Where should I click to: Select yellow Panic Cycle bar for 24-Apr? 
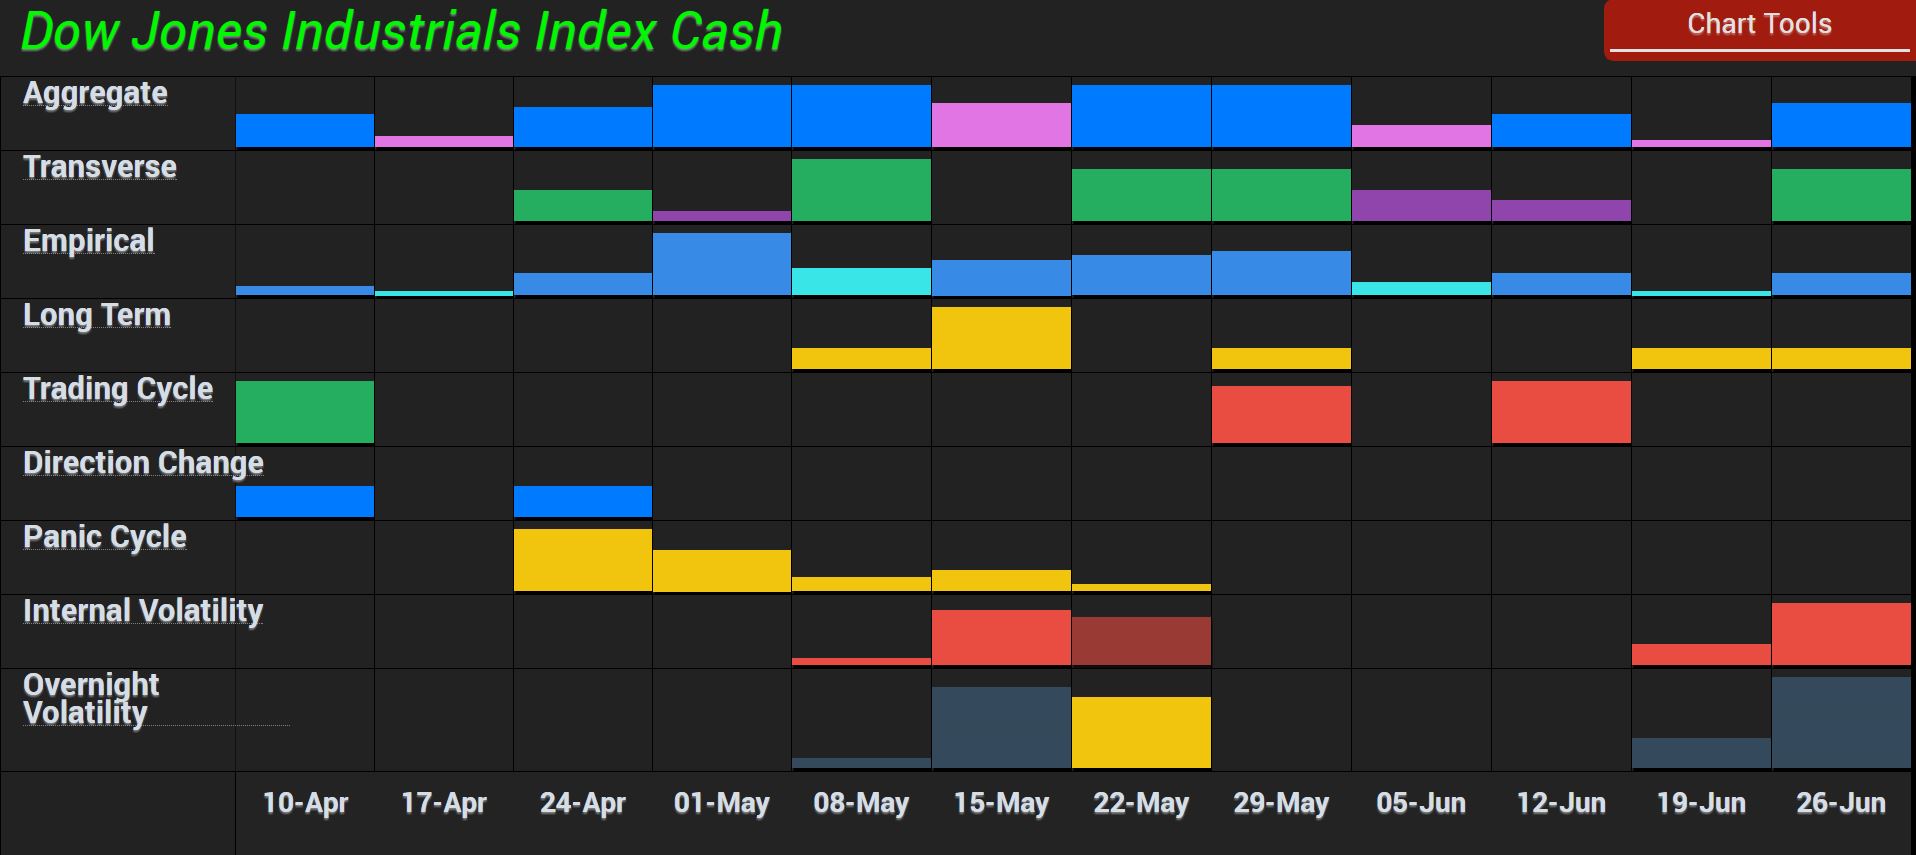click(583, 560)
